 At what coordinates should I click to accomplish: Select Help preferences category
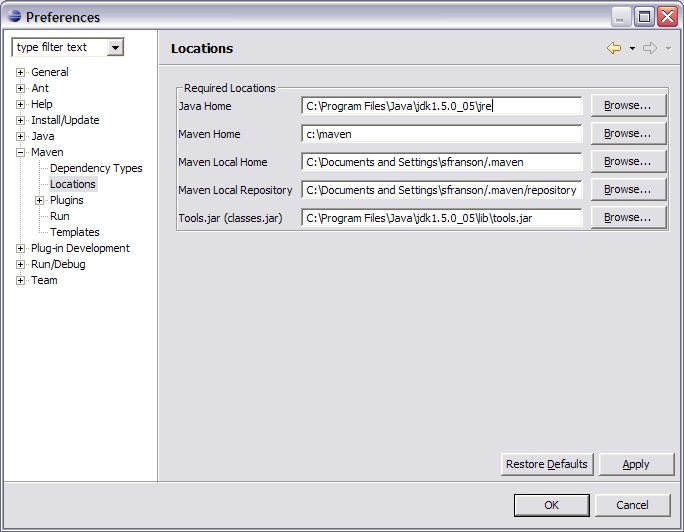(41, 104)
